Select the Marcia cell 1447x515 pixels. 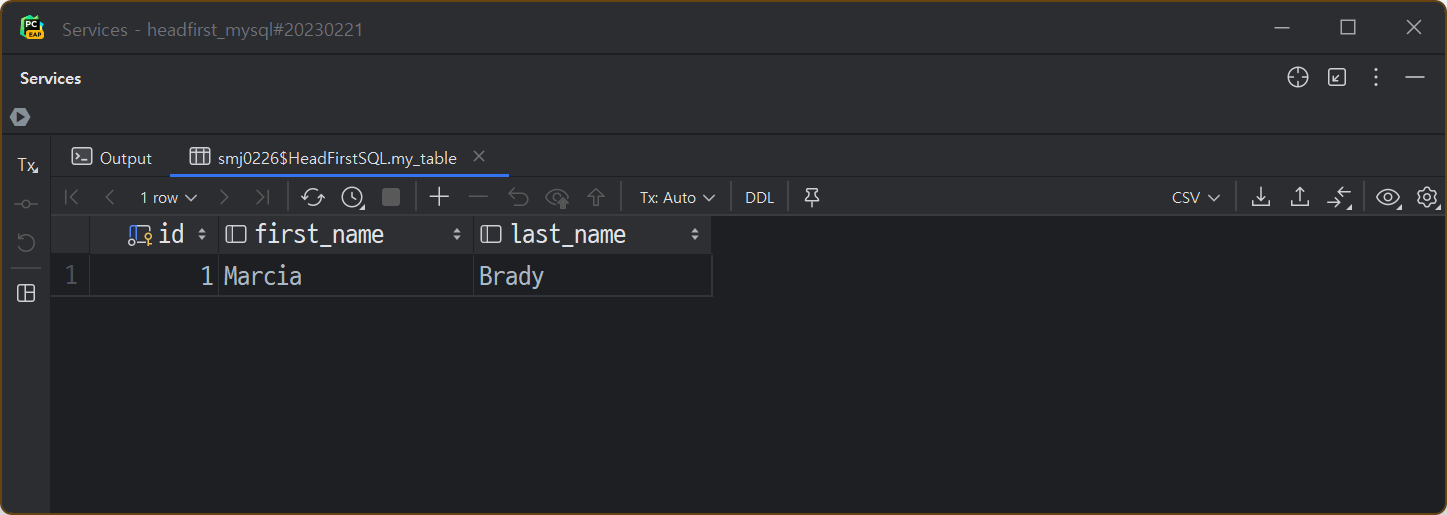[346, 275]
